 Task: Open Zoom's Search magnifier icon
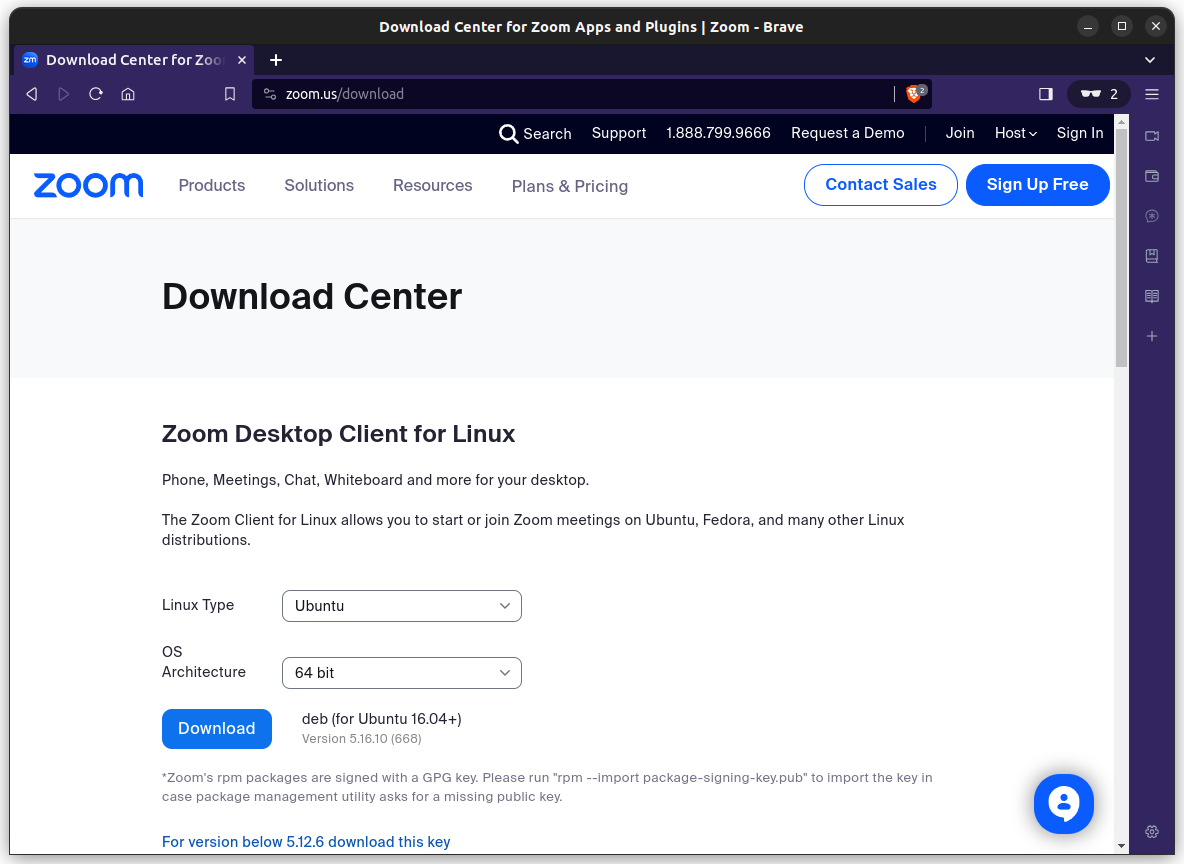[509, 133]
